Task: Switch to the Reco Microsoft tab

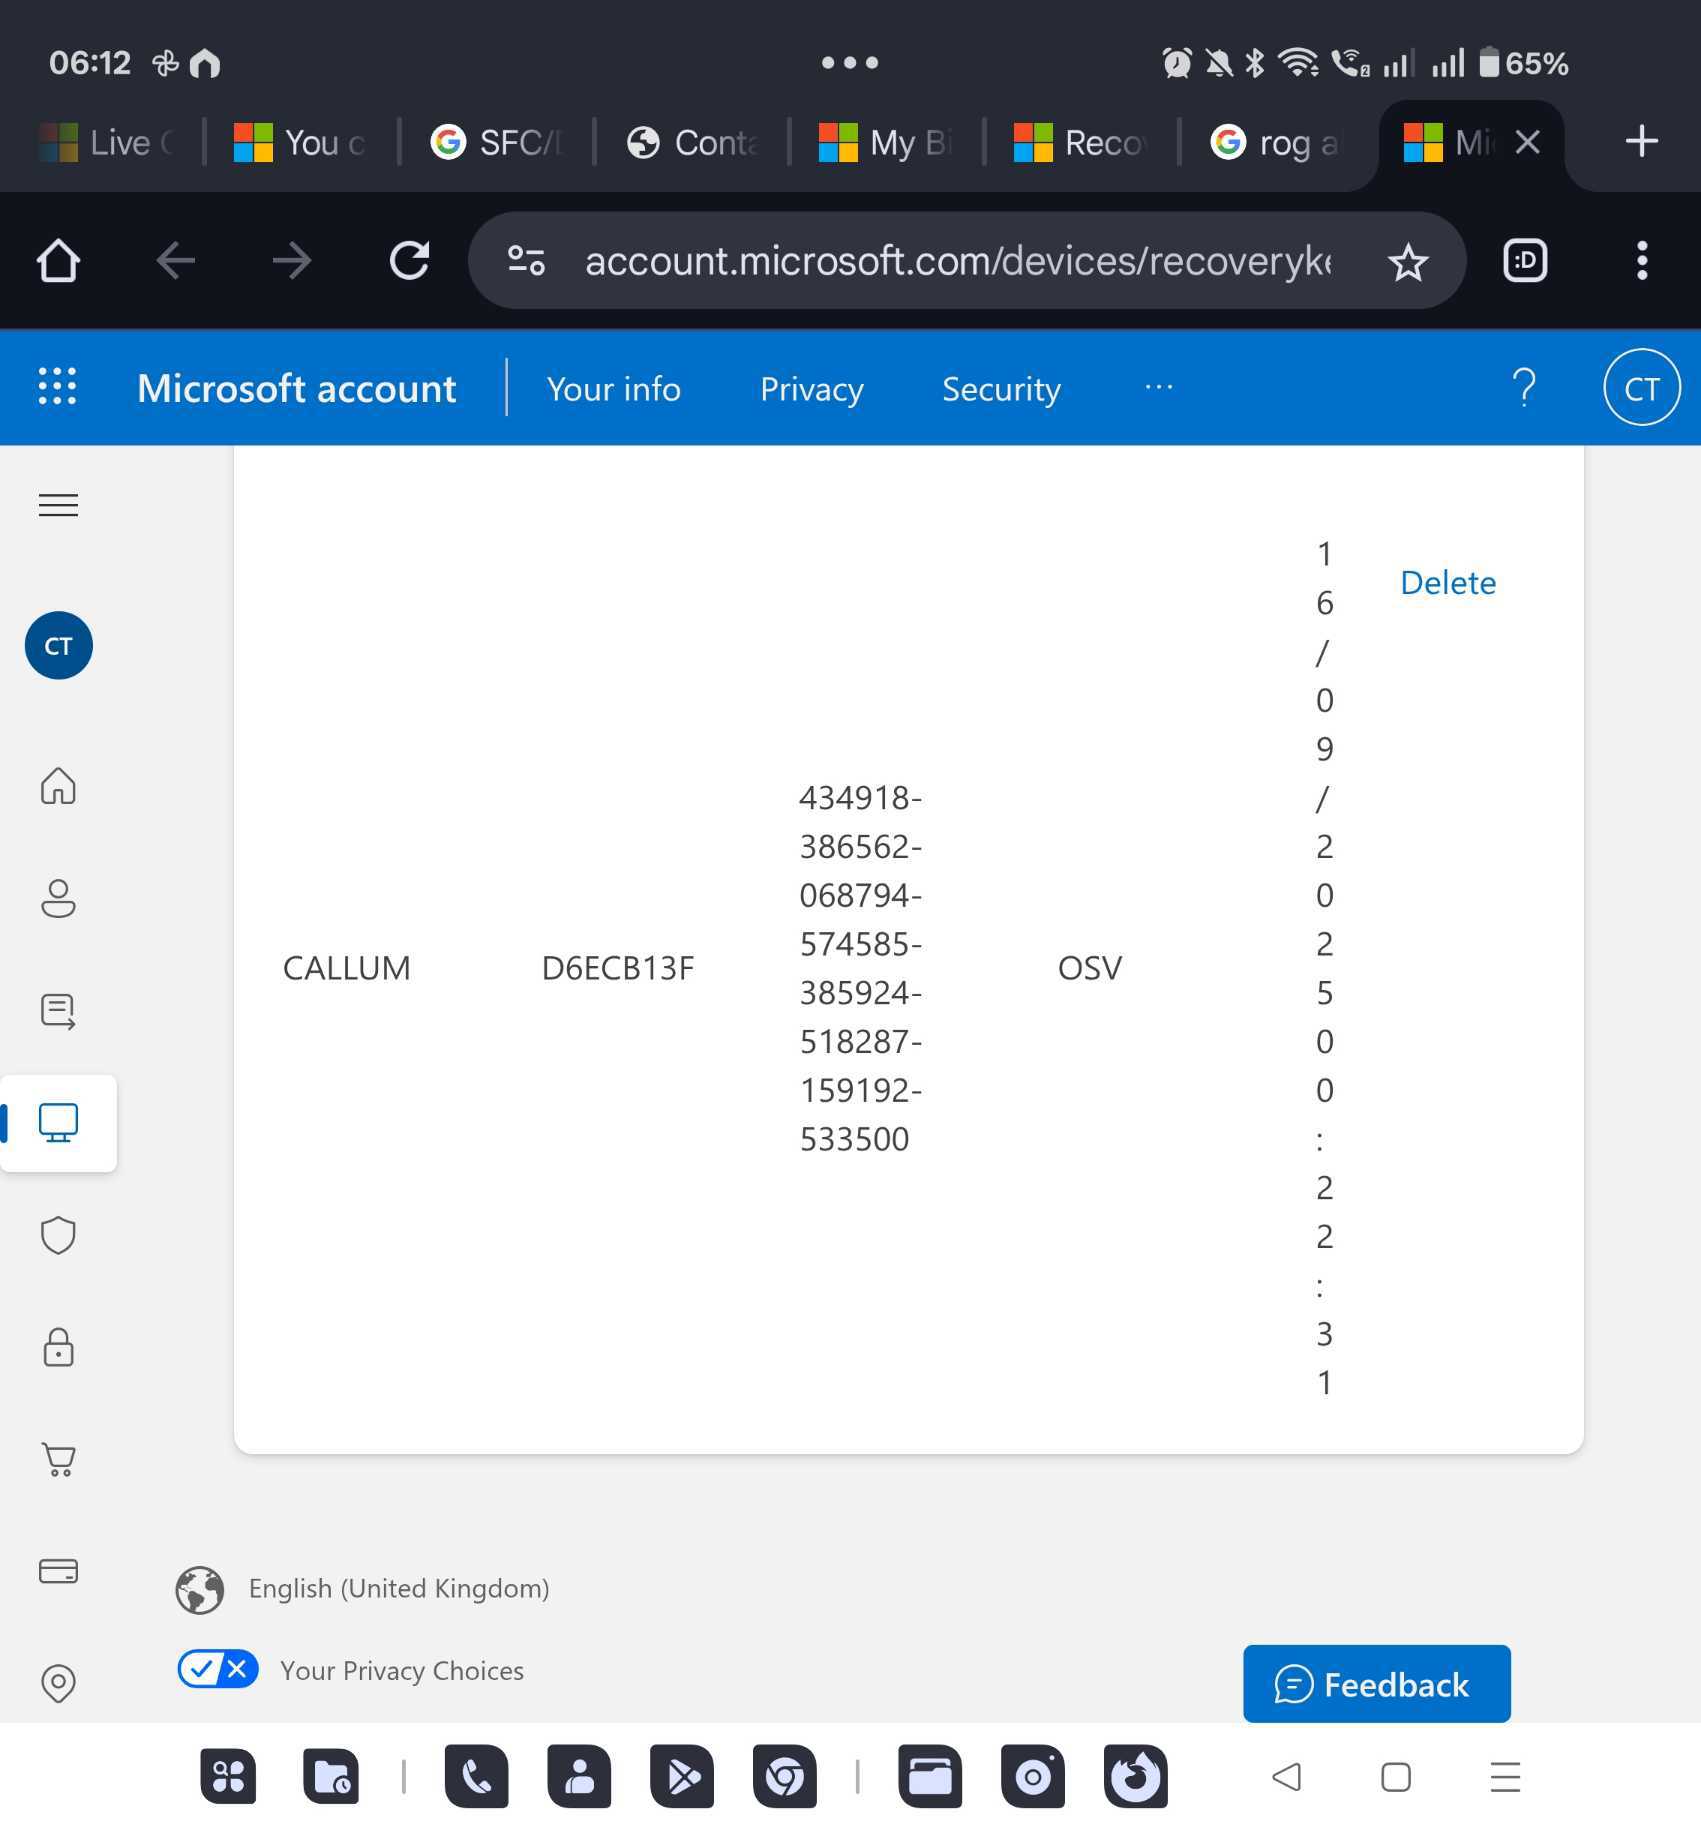Action: [1082, 142]
